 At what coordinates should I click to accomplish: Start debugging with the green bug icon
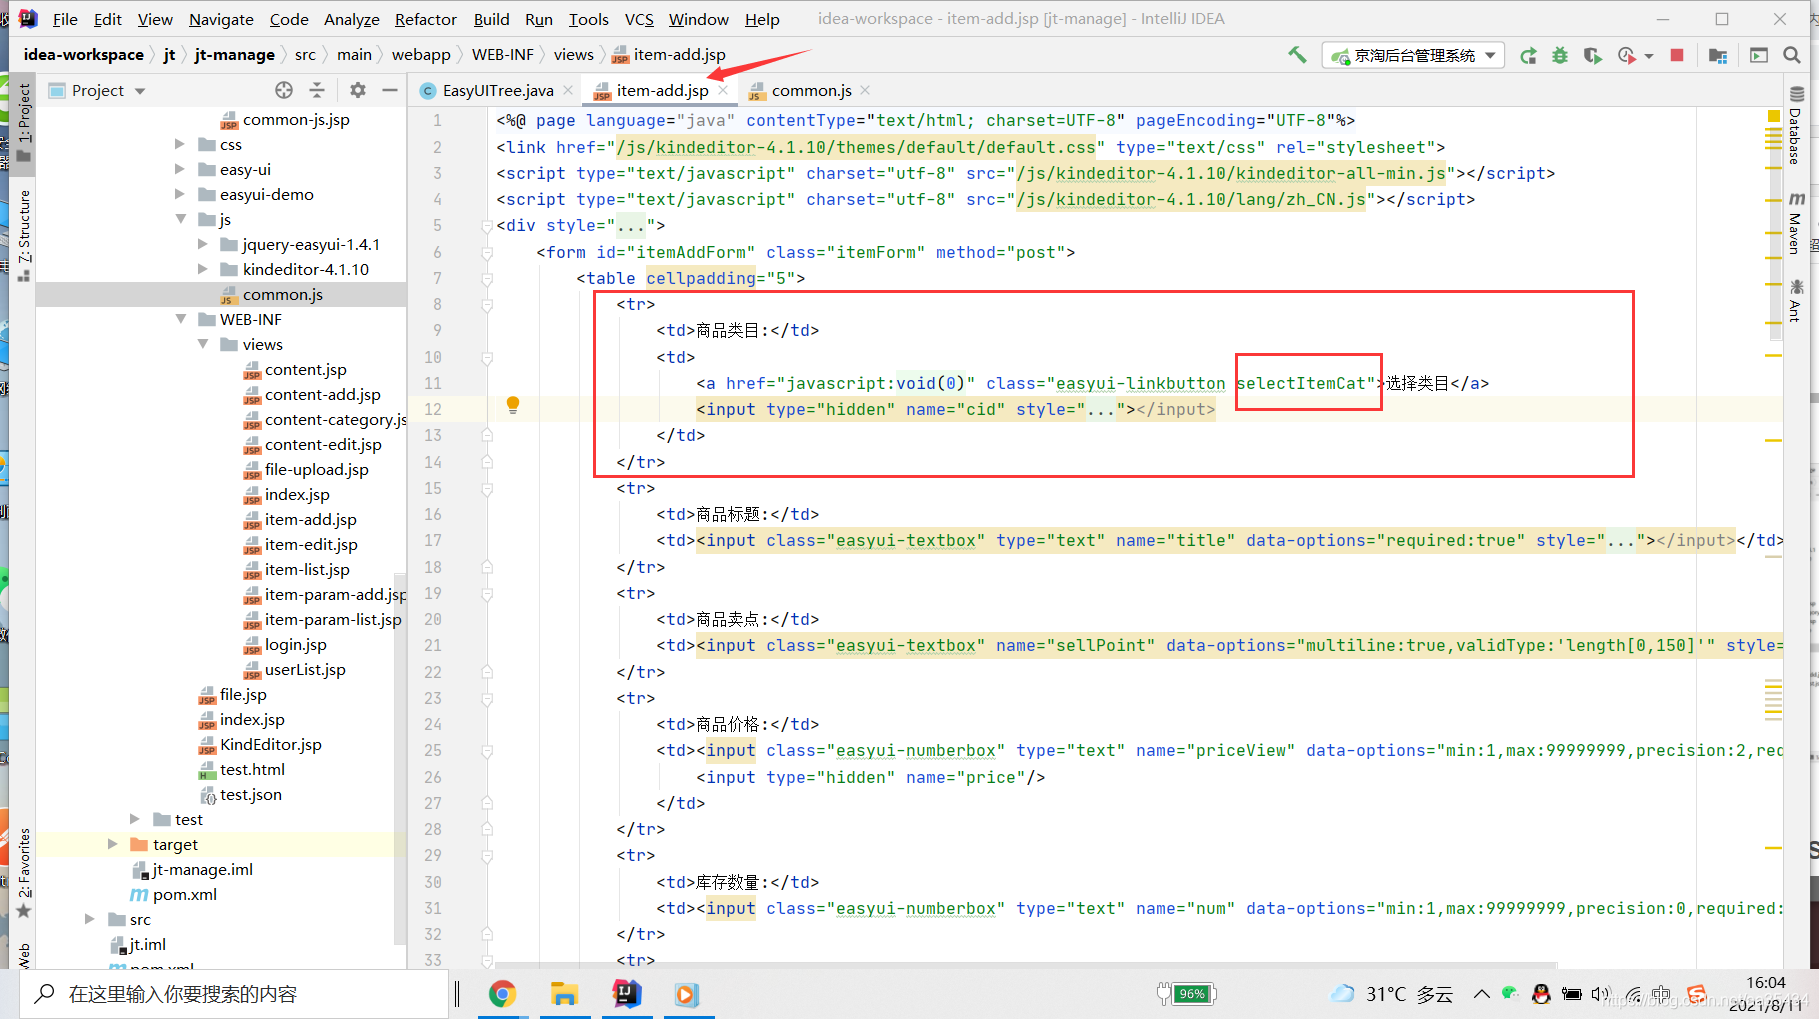pos(1560,56)
